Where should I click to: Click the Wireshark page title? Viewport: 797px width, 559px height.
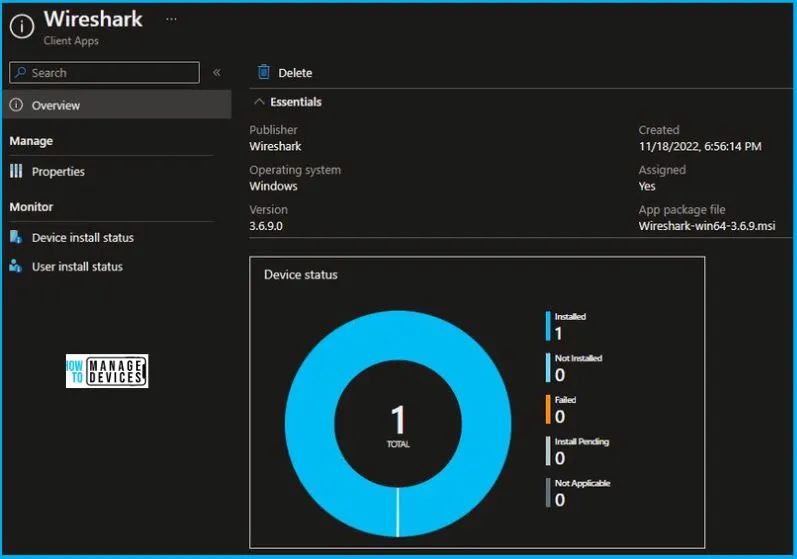(x=93, y=19)
